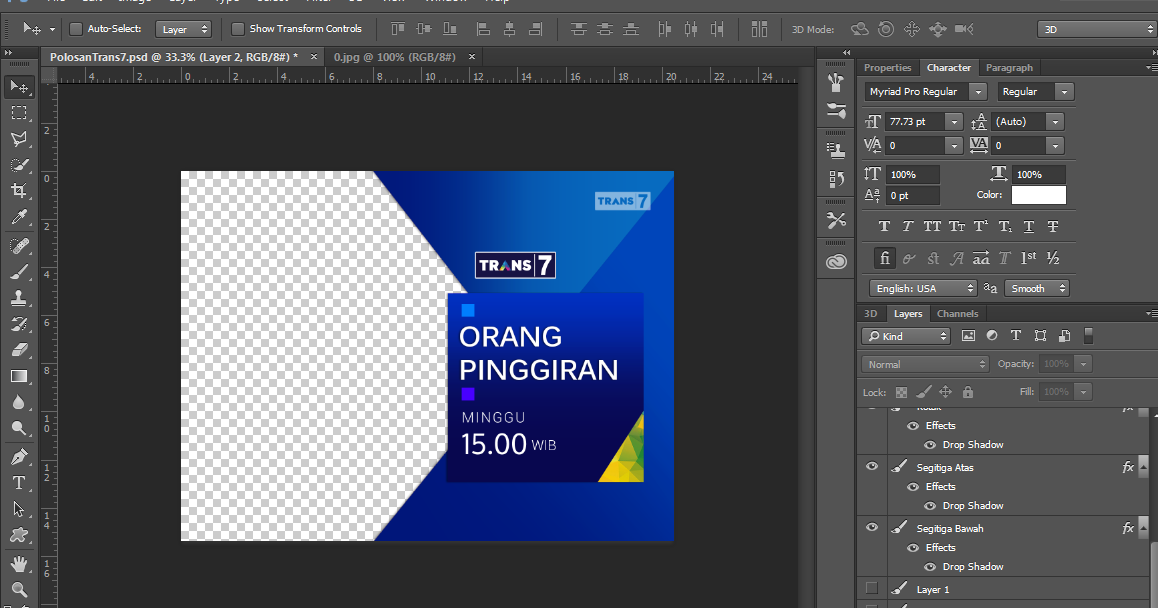
Task: Toggle standard ligatures fi button
Action: tap(884, 258)
